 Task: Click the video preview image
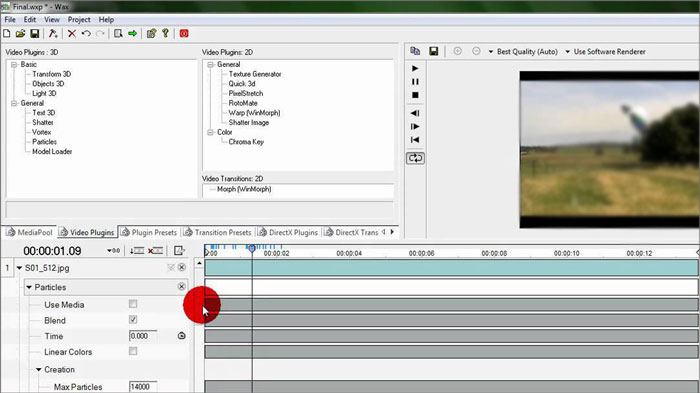[609, 149]
